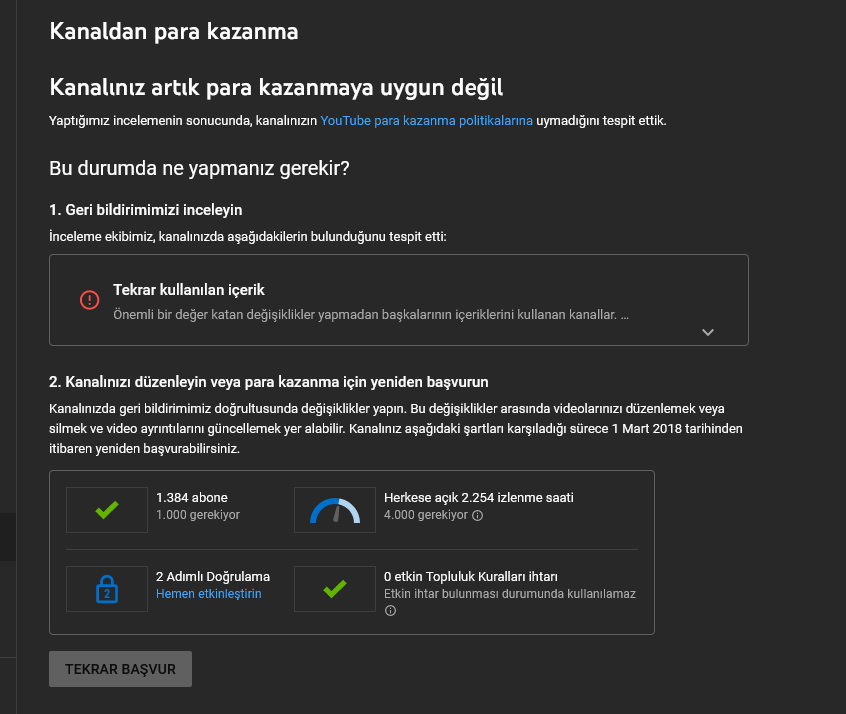
Task: Click the TEKRAR BAŞVUR button
Action: coord(120,669)
